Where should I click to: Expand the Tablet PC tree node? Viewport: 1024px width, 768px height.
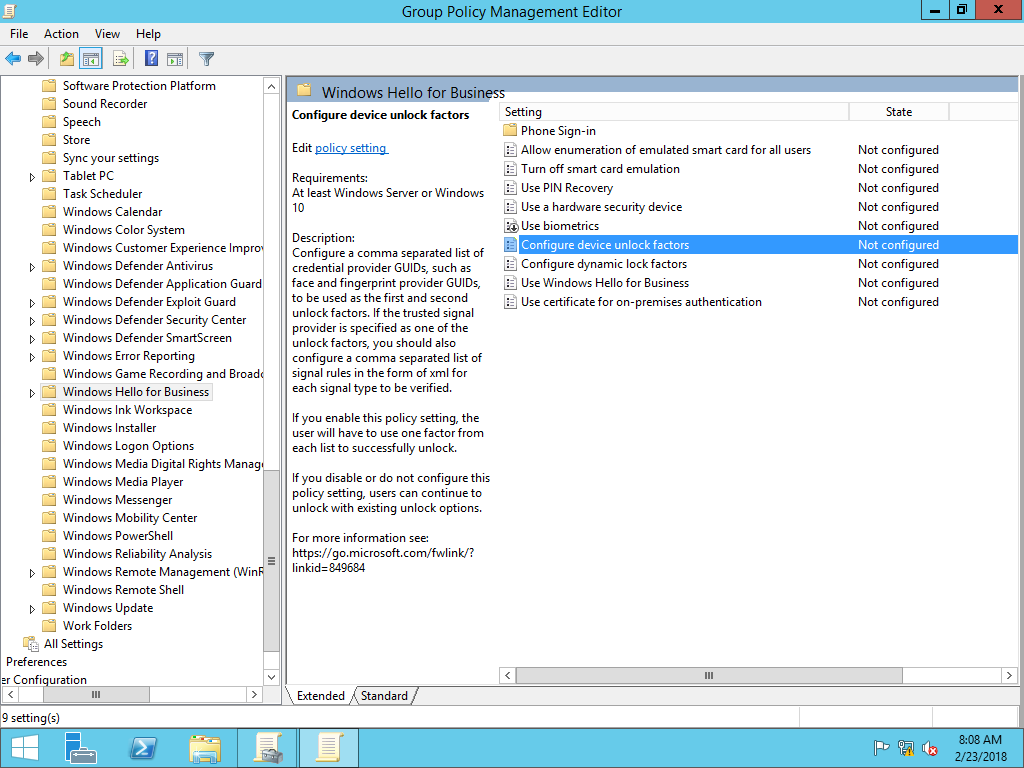pos(32,177)
